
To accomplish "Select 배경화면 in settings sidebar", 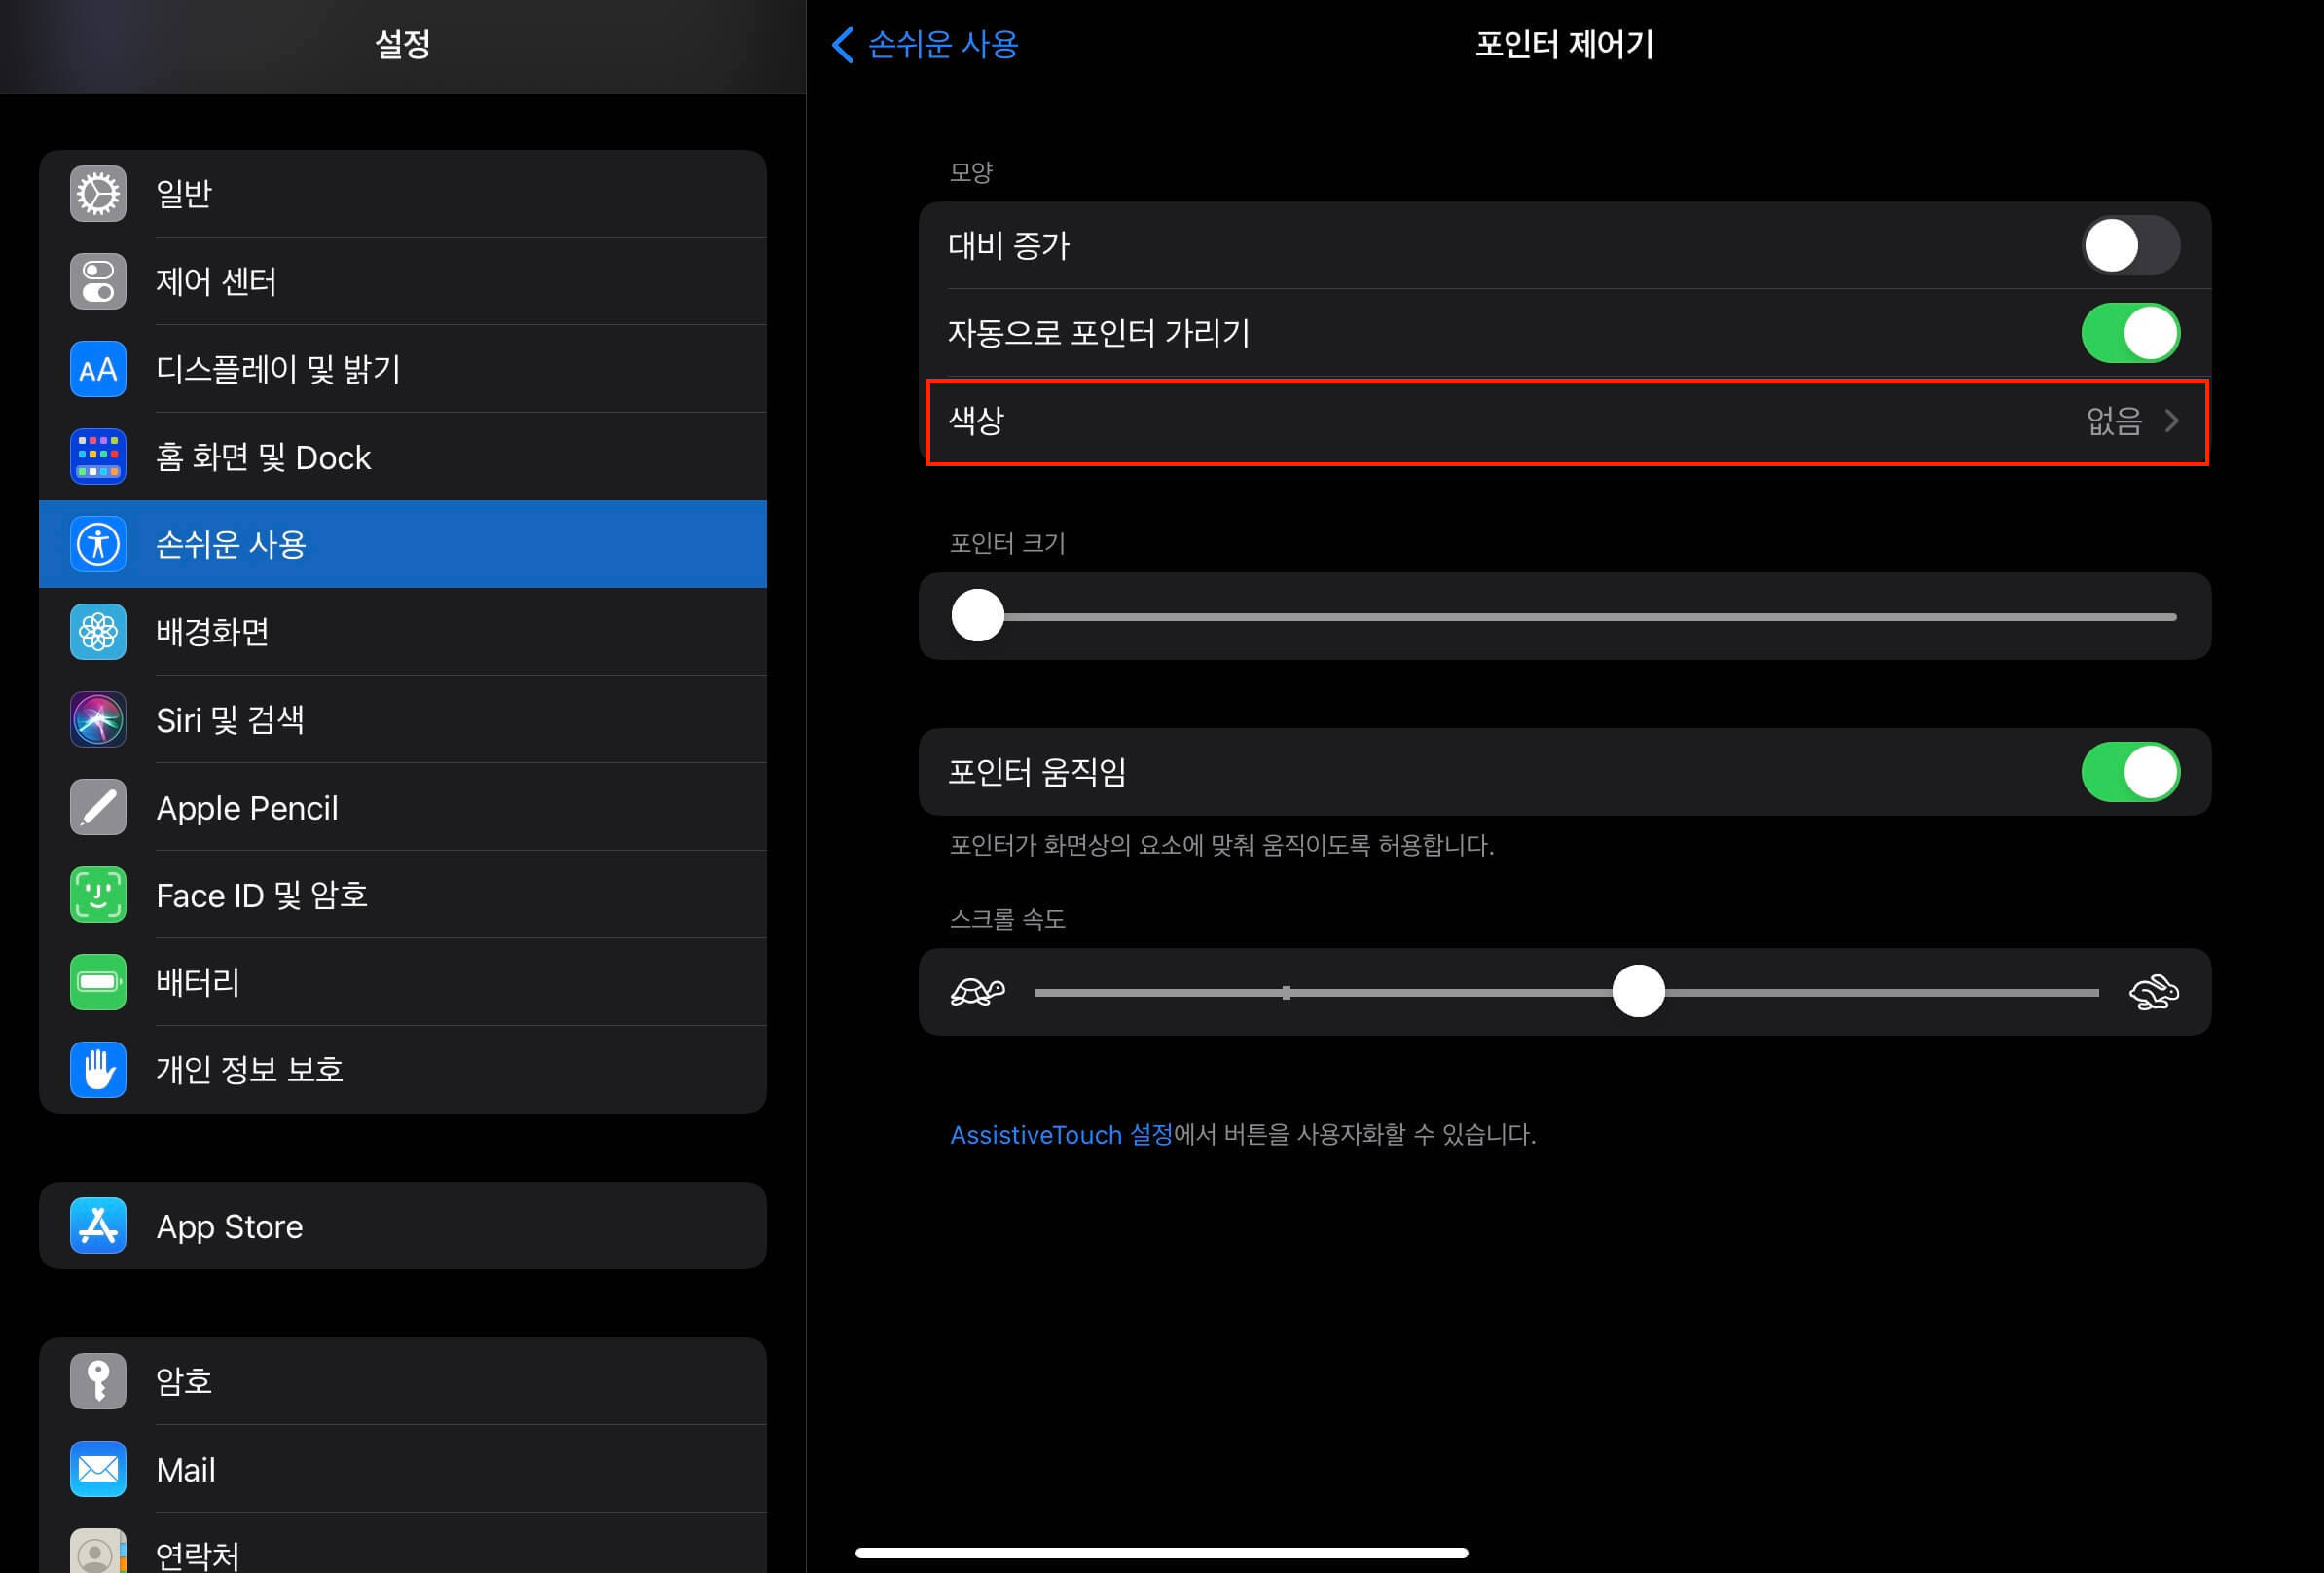I will [212, 632].
